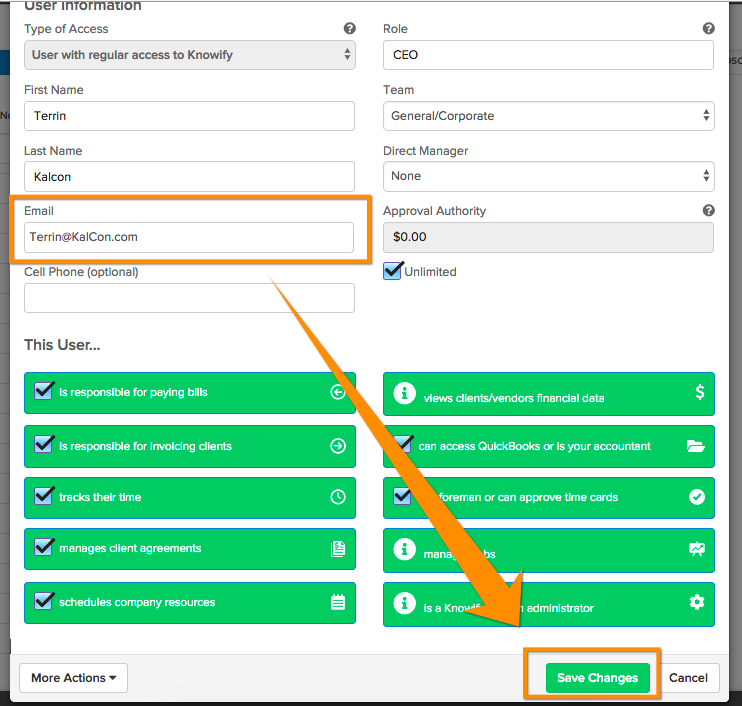Click the dollar sign icon on financial data tile
The height and width of the screenshot is (706, 742).
pos(700,393)
